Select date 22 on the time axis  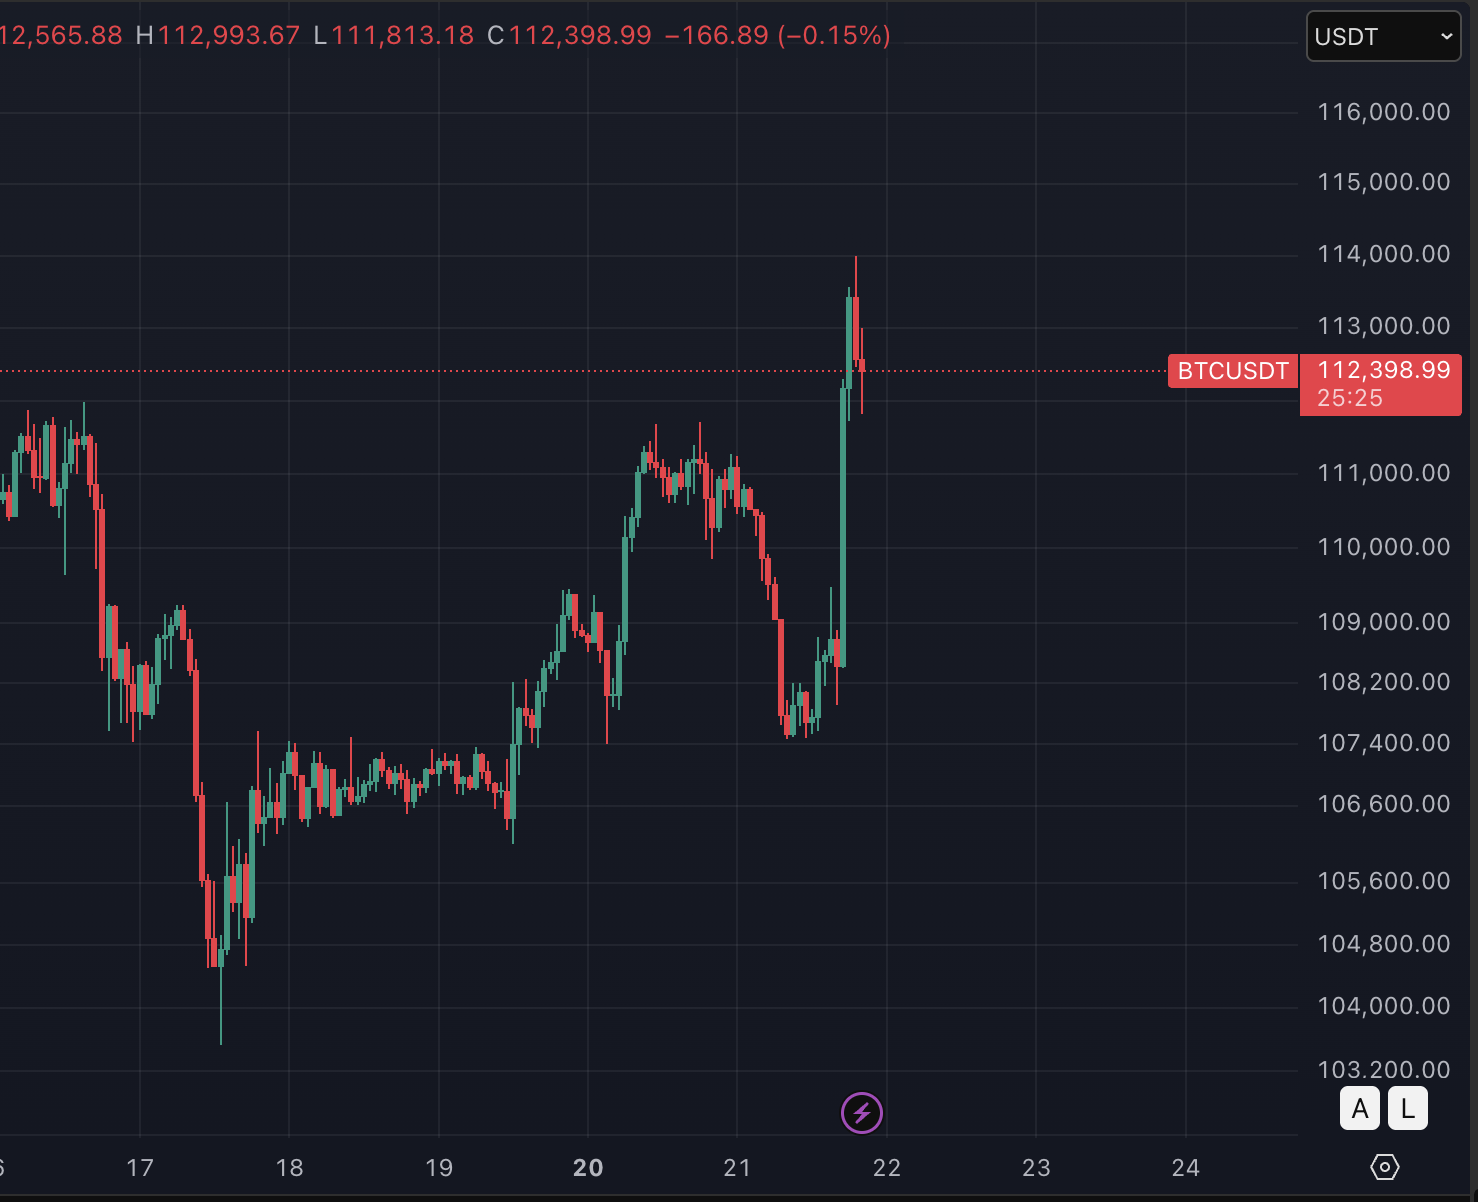click(x=887, y=1168)
